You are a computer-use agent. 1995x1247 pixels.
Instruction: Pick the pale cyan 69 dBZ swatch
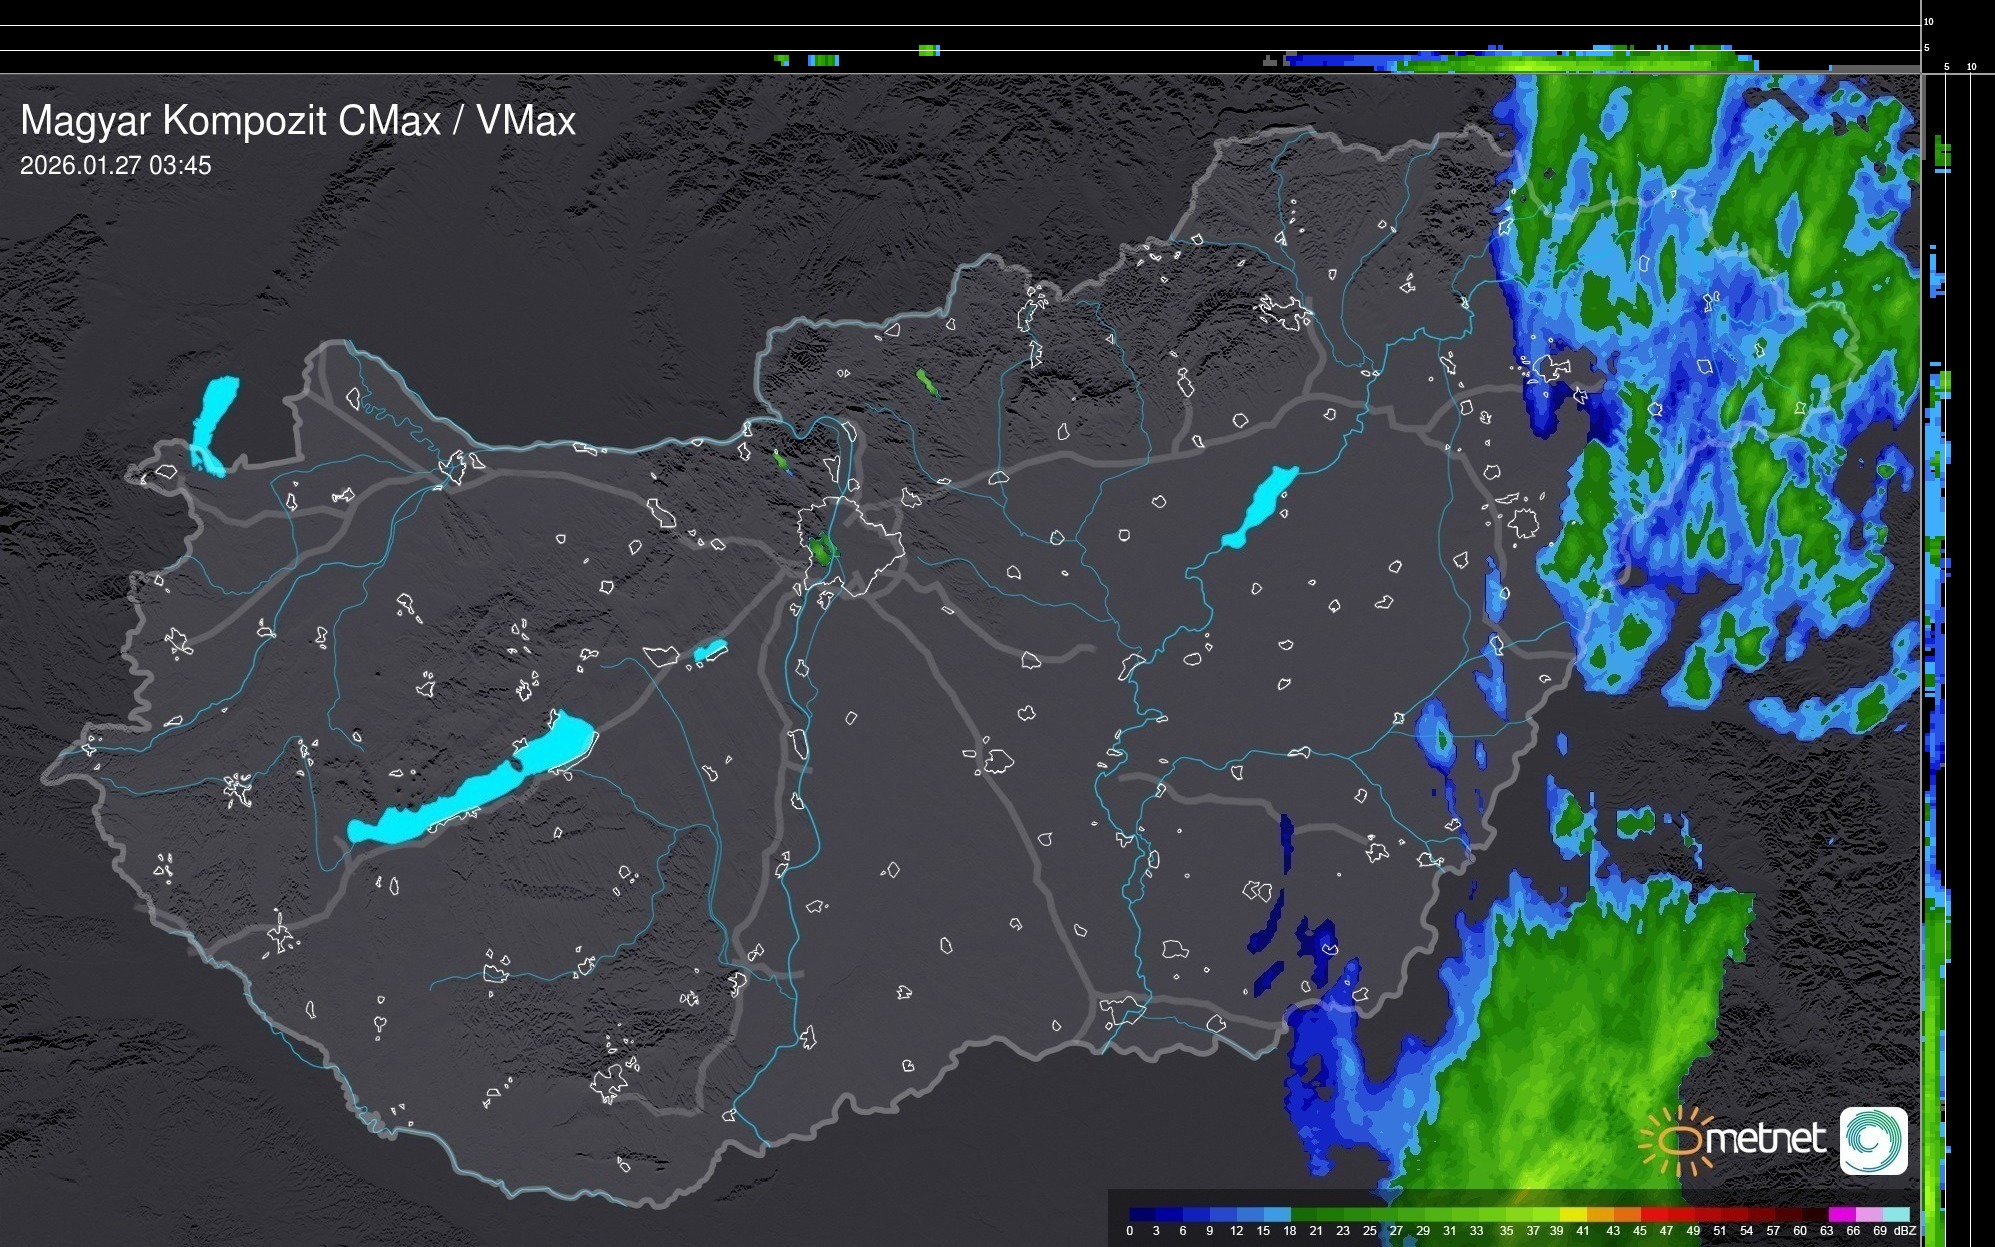(1896, 1214)
